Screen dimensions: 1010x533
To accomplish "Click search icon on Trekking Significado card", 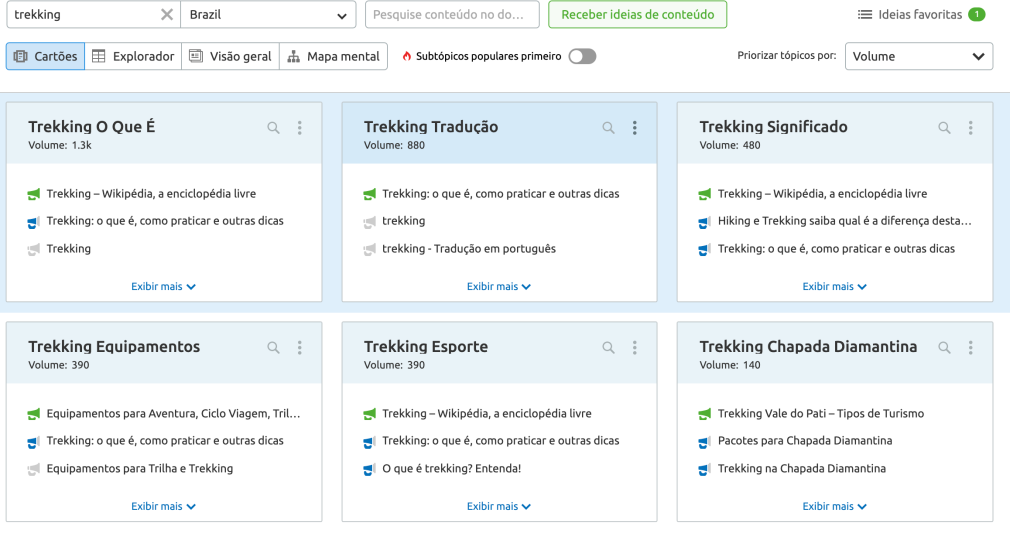I will click(x=944, y=128).
